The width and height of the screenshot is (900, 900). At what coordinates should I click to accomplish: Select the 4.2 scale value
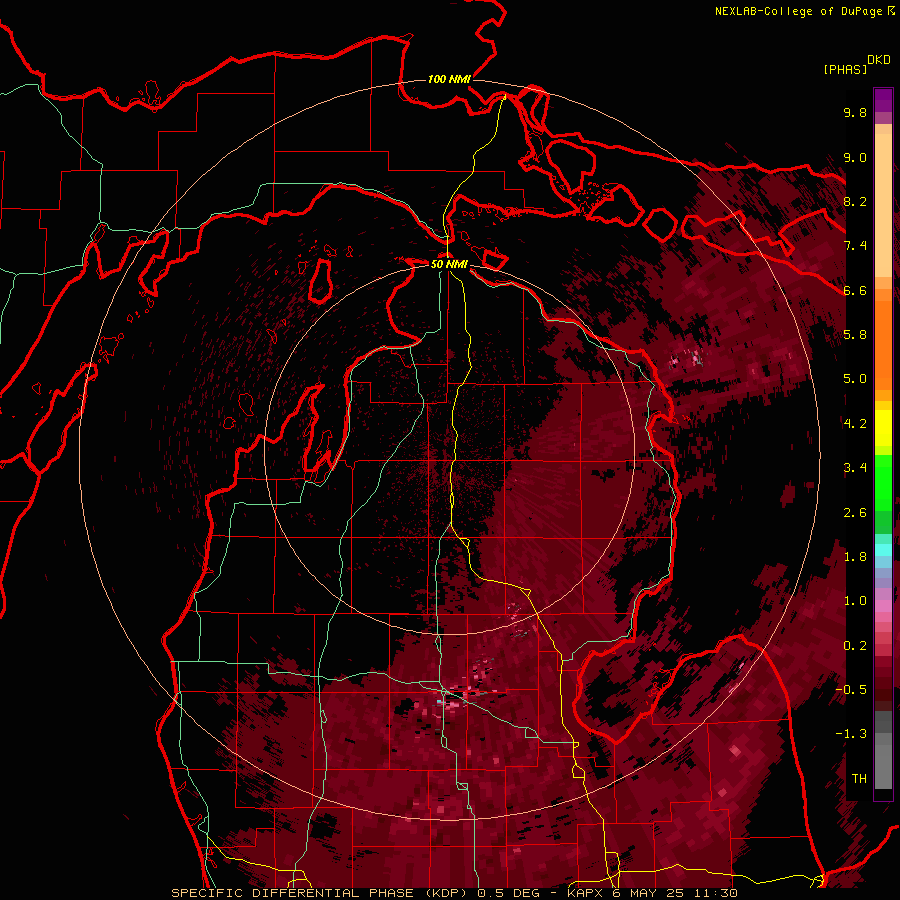pyautogui.click(x=855, y=424)
